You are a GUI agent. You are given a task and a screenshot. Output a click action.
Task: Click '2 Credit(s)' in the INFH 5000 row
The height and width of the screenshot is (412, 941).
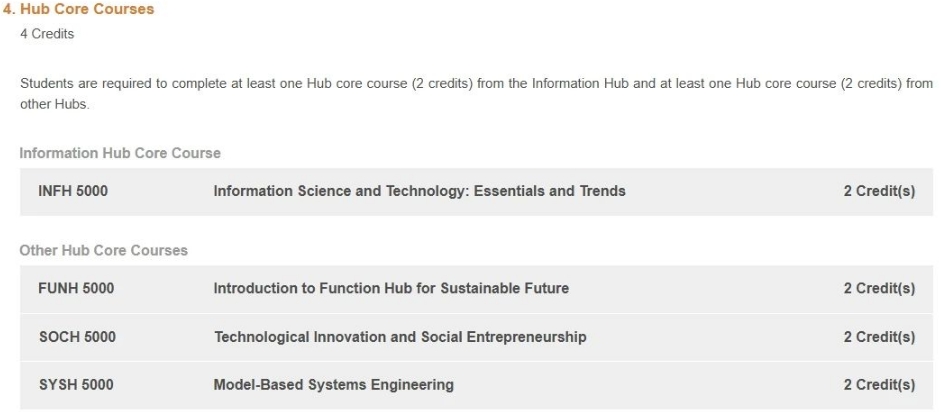pyautogui.click(x=879, y=191)
